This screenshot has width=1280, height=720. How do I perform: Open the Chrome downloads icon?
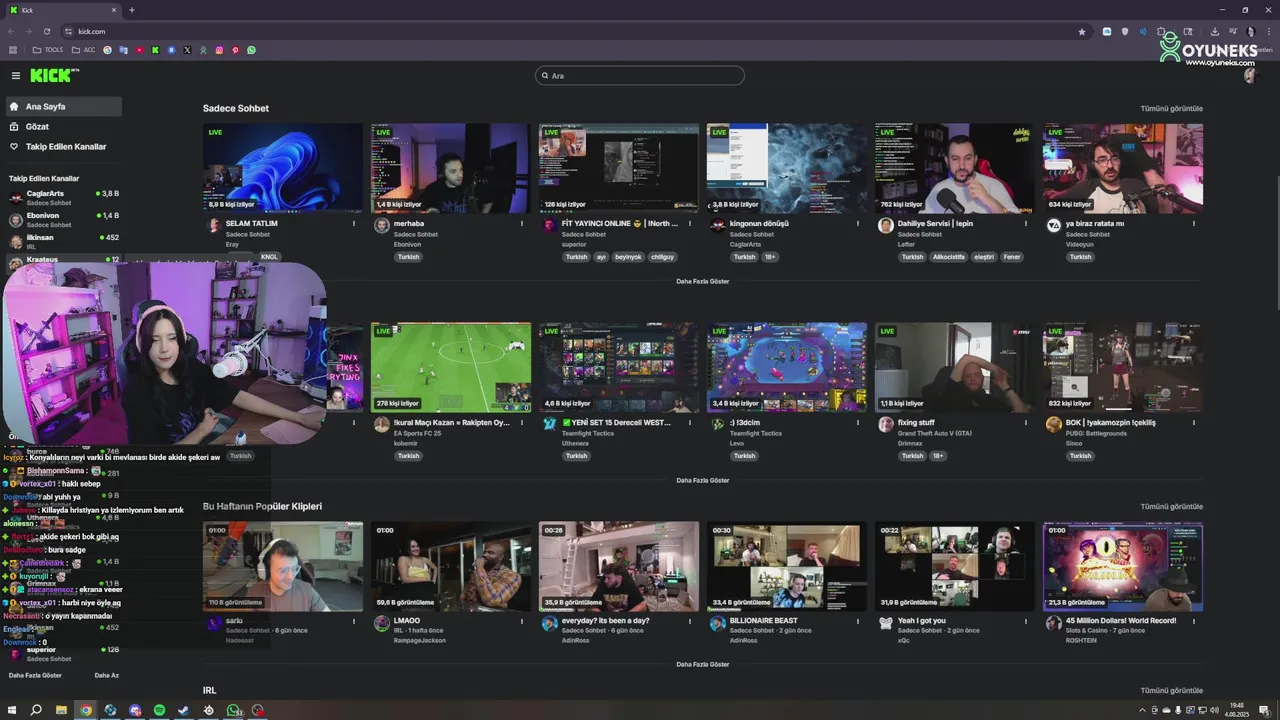coord(1214,31)
